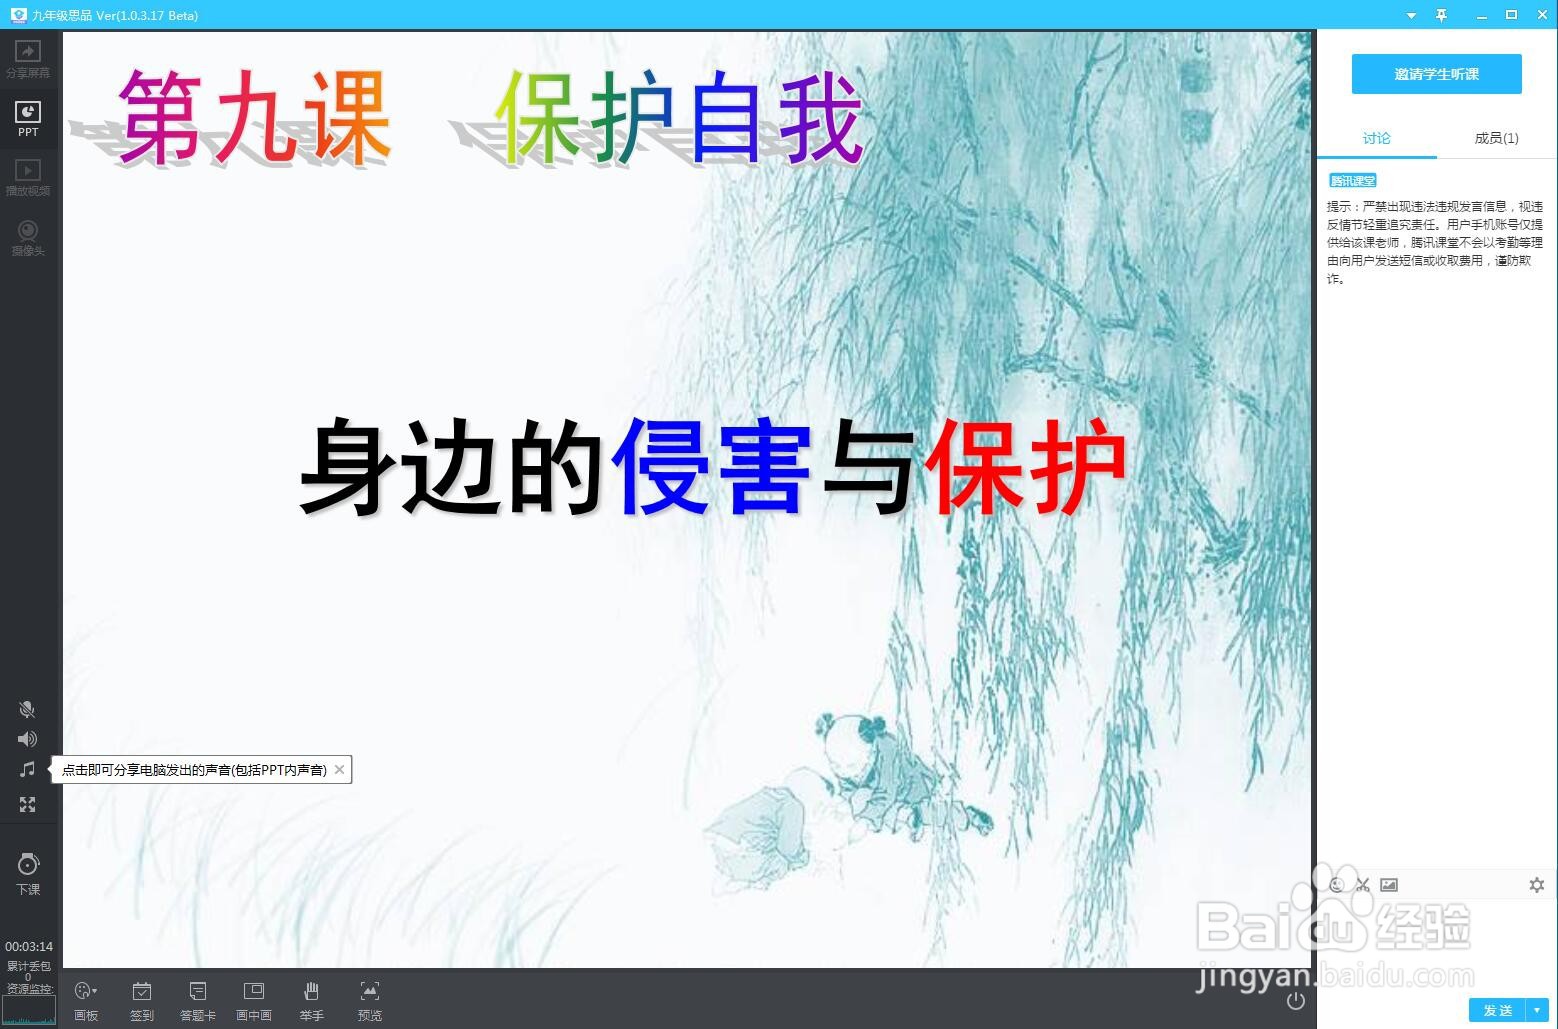The width and height of the screenshot is (1558, 1029).
Task: Click the 腾讯课堂 tag in discussion
Action: [1352, 180]
